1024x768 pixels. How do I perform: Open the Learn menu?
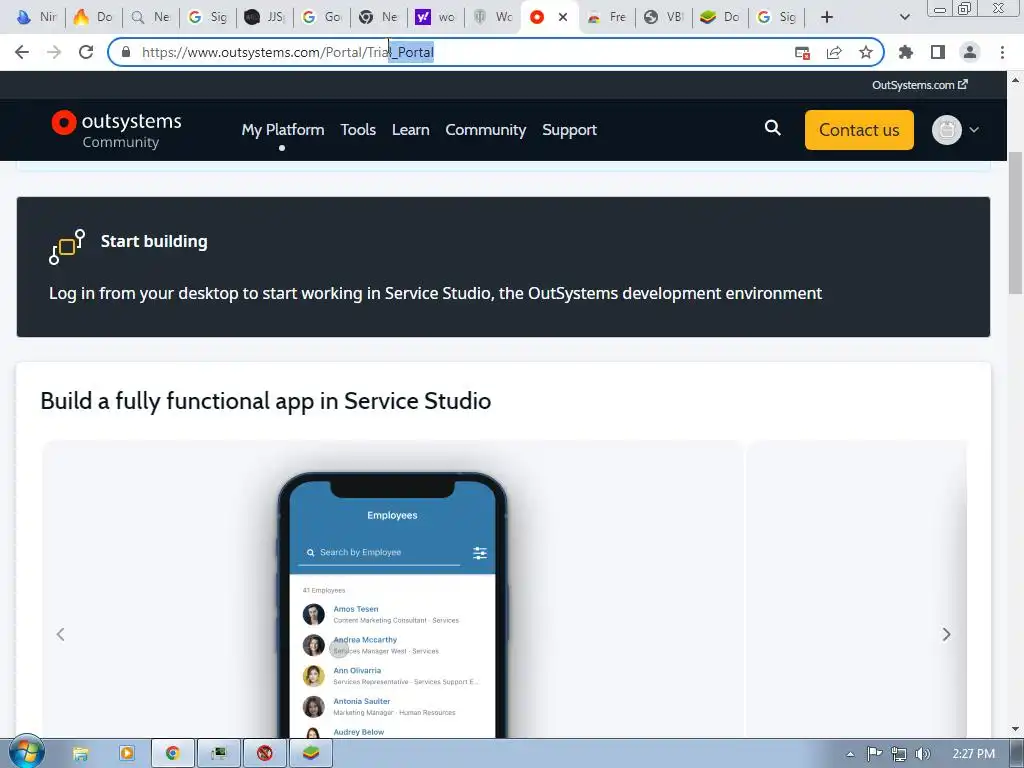[411, 130]
